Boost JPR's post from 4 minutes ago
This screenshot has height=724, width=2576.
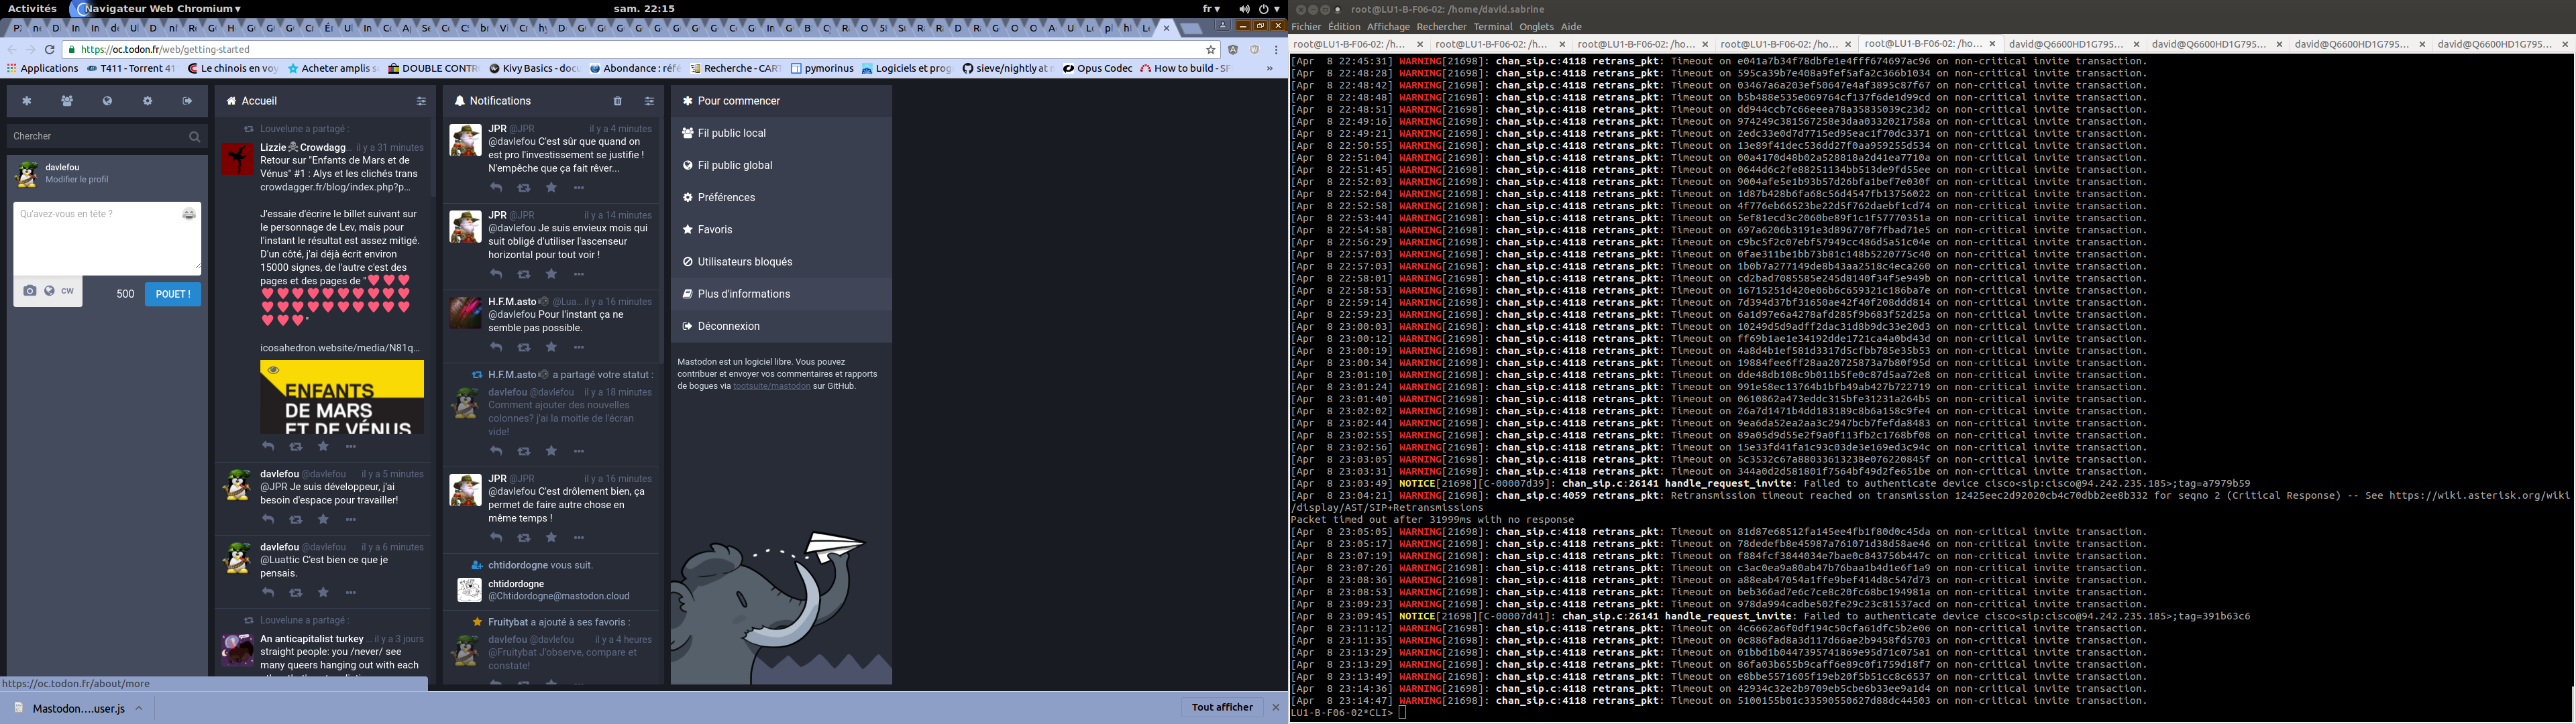(x=523, y=188)
